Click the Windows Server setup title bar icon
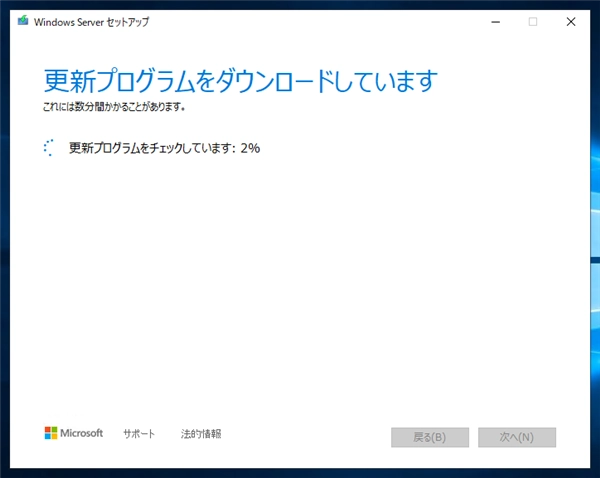This screenshot has width=600, height=478. click(23, 21)
